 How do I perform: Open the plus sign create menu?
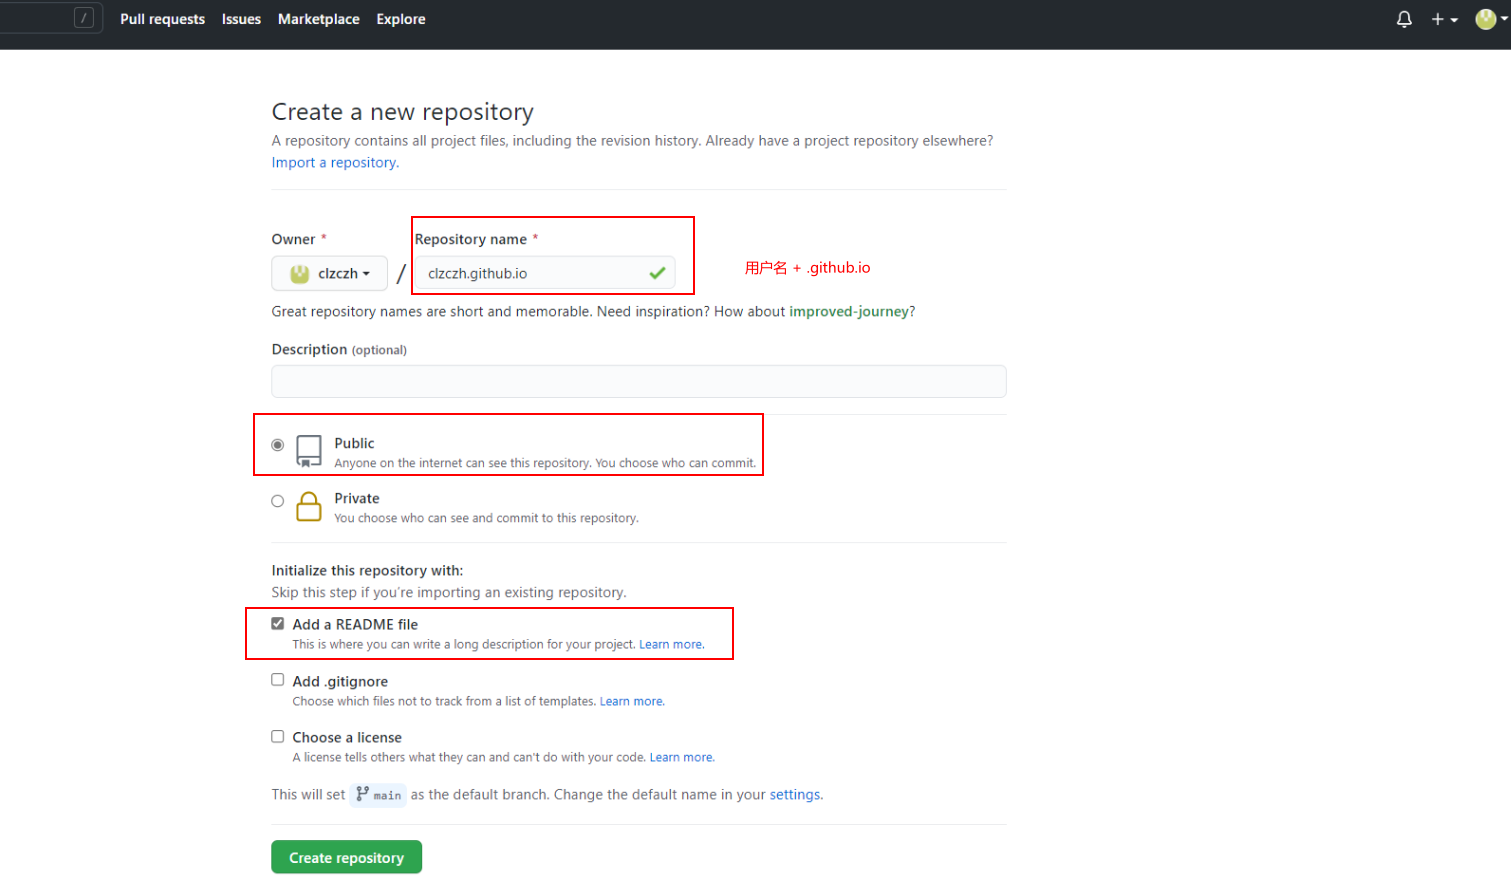1438,19
